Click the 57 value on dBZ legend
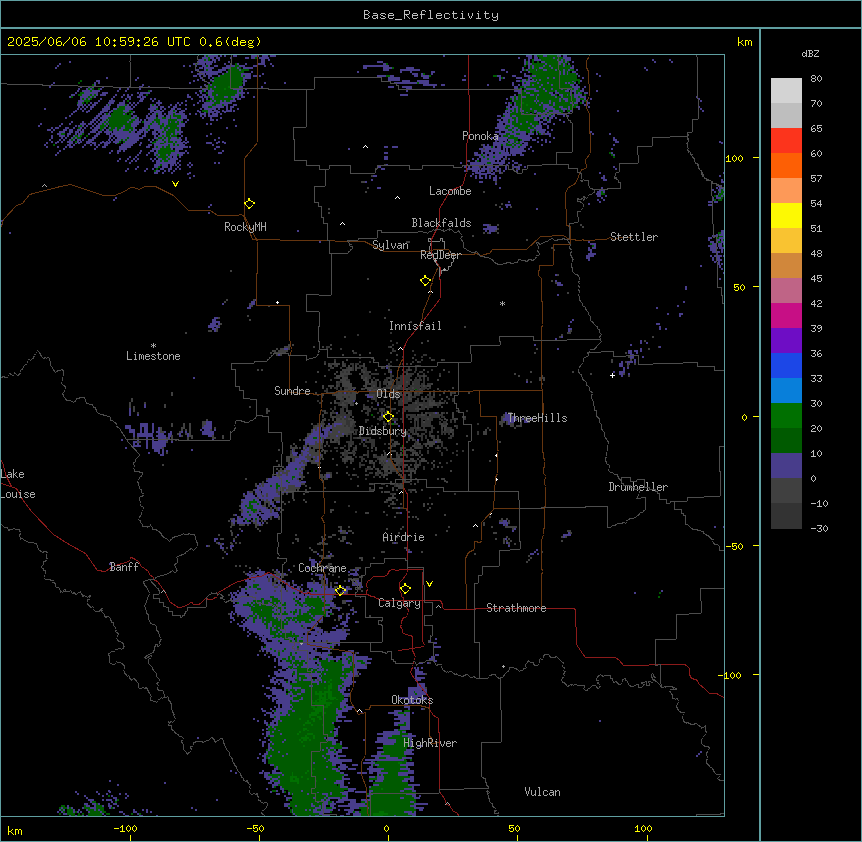The height and width of the screenshot is (842, 862). [816, 179]
